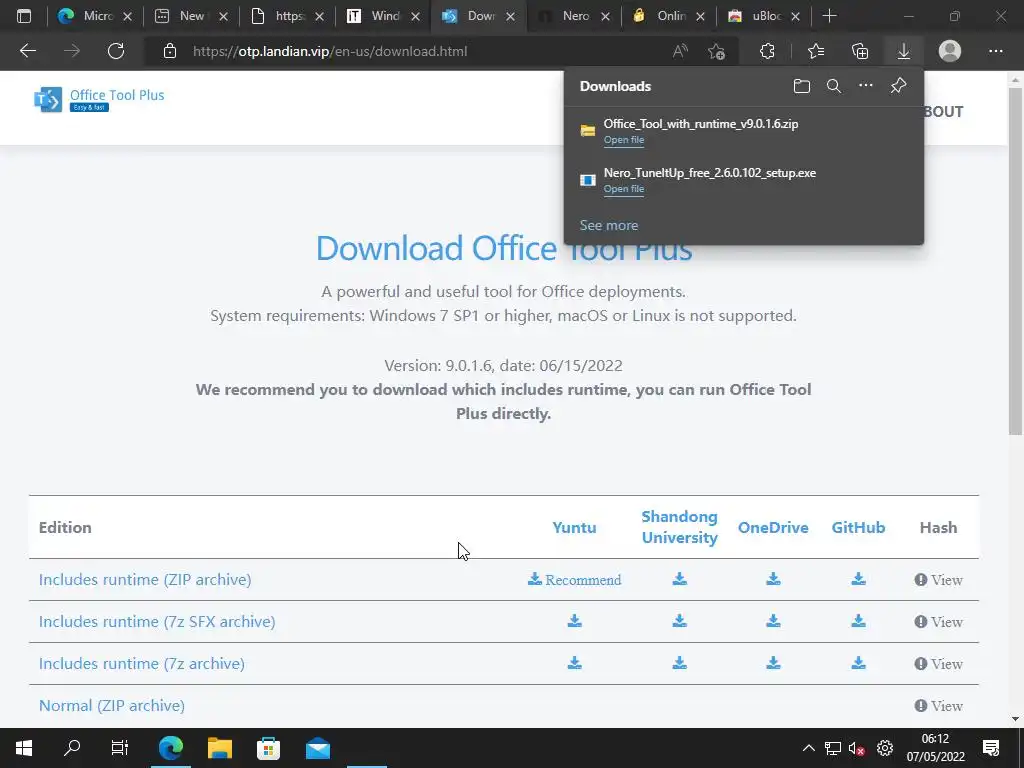Open Edge Settings and more menu

point(995,51)
